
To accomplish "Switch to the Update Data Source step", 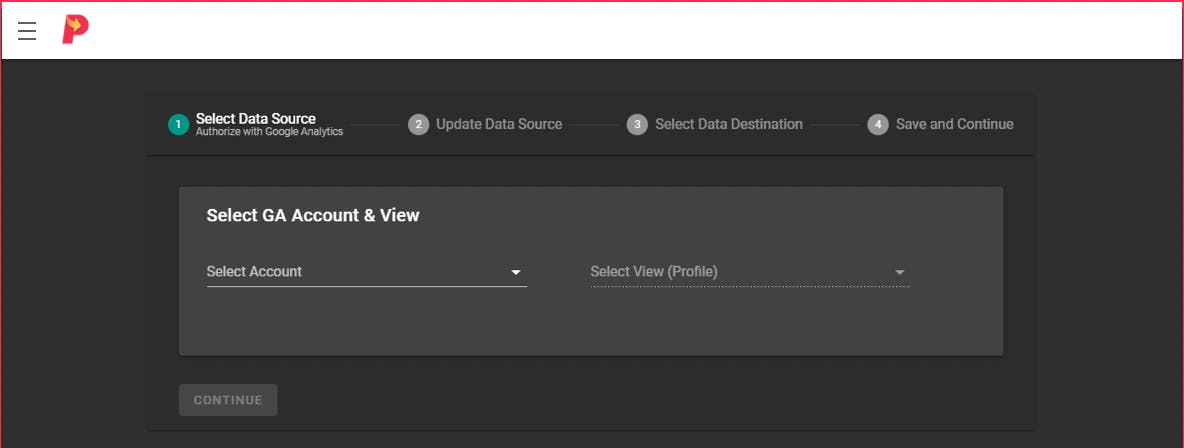I will coord(498,125).
